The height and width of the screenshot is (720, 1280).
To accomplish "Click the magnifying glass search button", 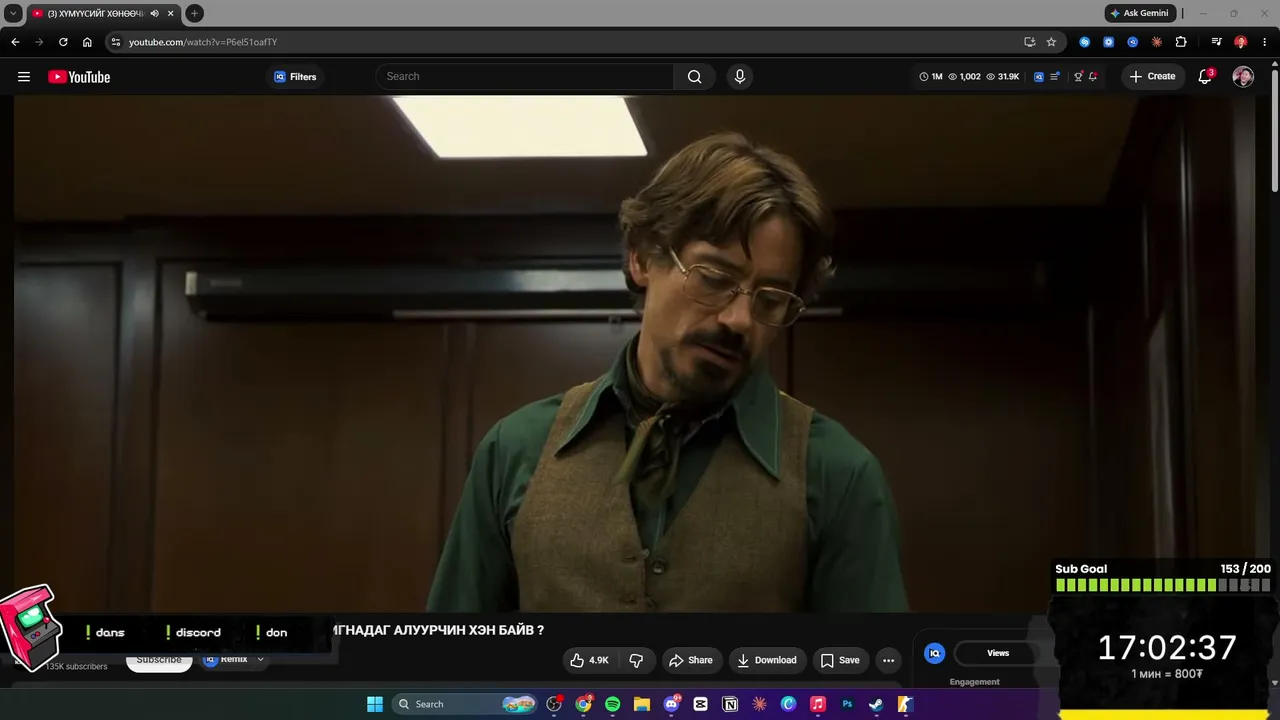I will pos(694,77).
